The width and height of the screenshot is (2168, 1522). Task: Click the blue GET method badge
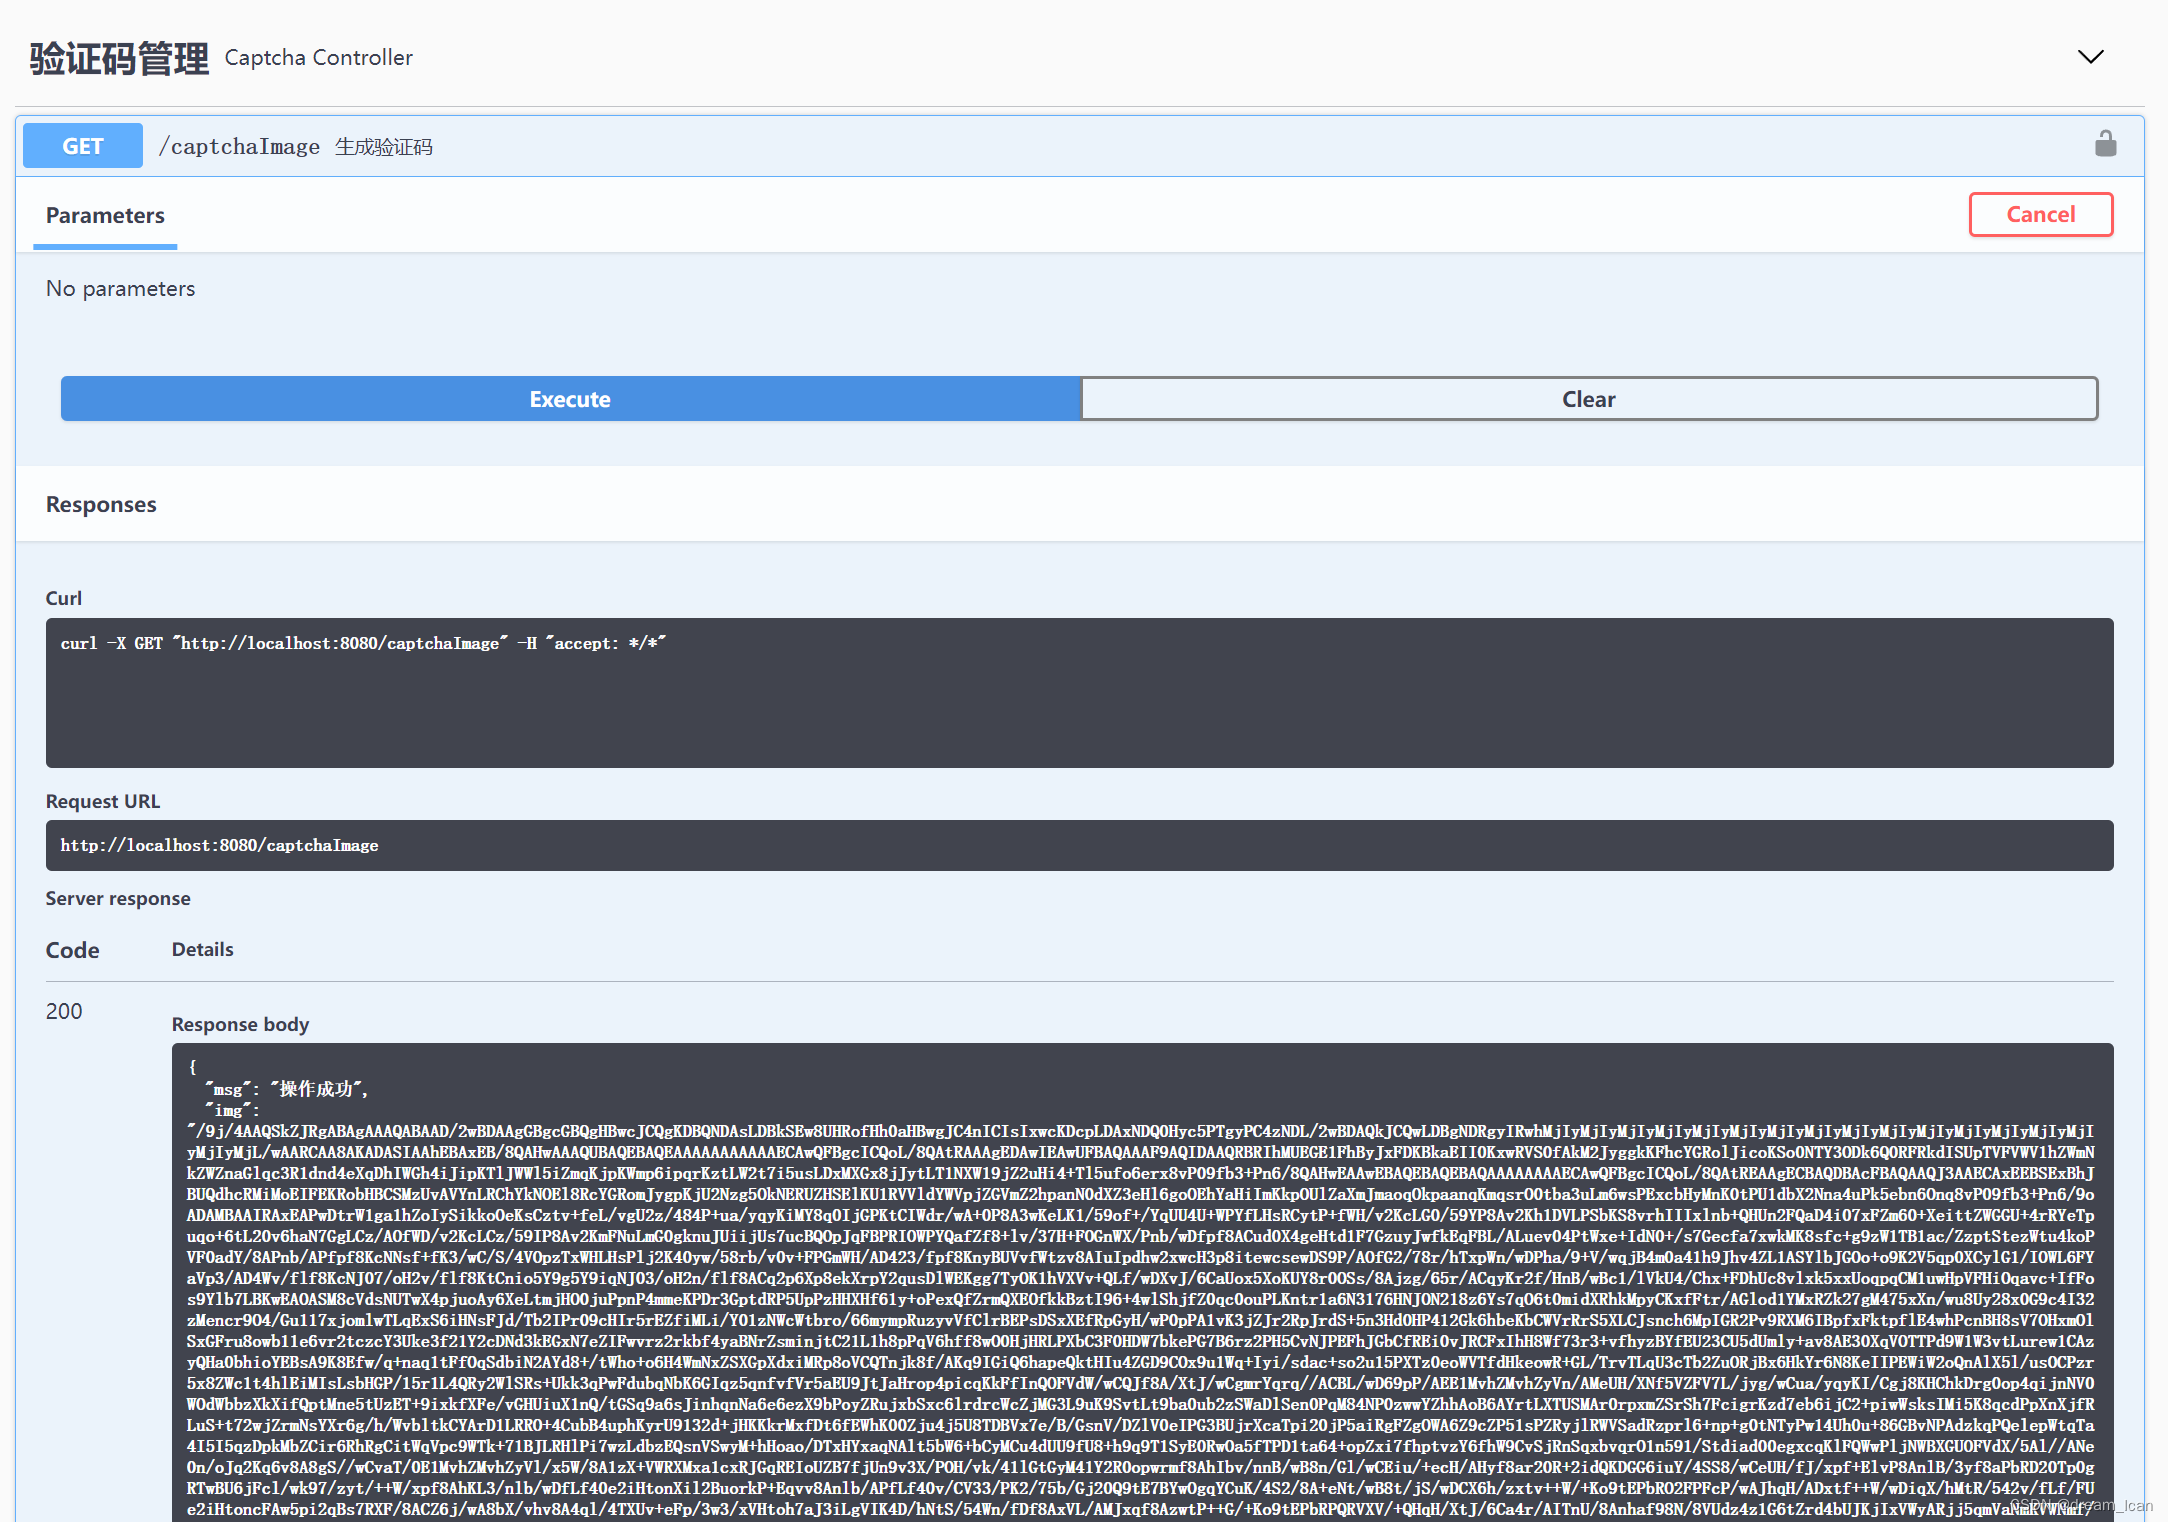[83, 146]
